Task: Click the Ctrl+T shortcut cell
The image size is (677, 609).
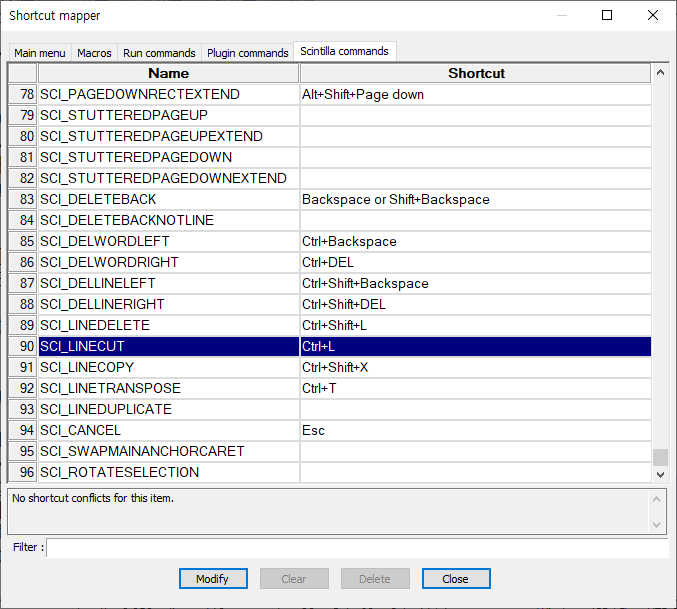Action: 476,388
